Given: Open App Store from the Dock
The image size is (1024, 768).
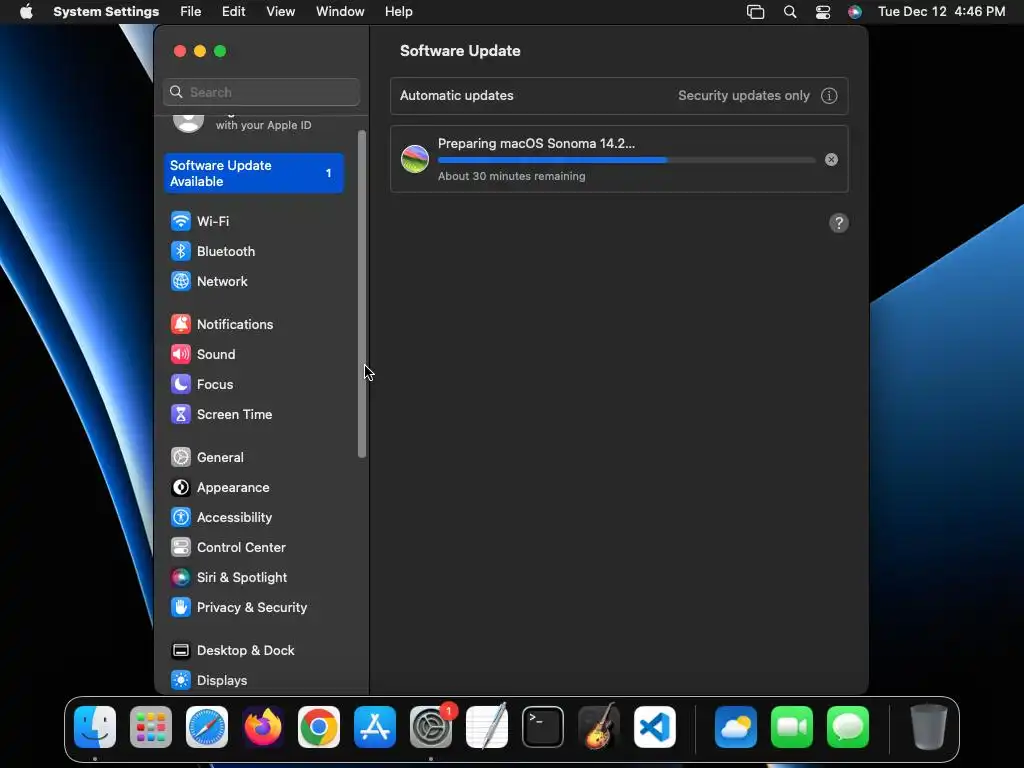Looking at the screenshot, I should click(x=375, y=727).
